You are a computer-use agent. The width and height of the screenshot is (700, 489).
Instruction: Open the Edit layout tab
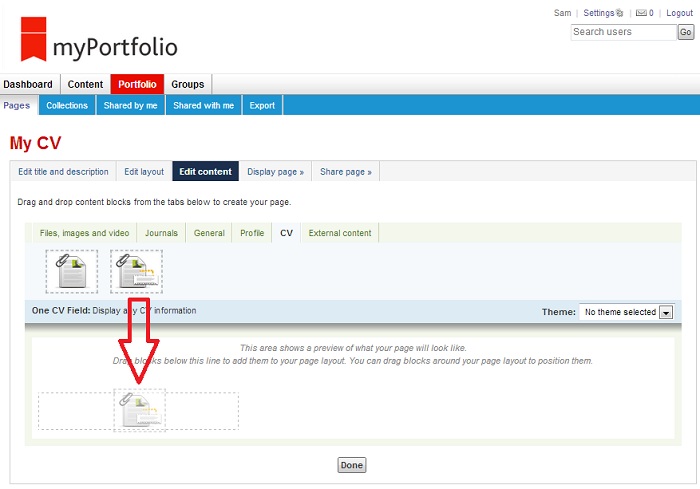pyautogui.click(x=144, y=171)
